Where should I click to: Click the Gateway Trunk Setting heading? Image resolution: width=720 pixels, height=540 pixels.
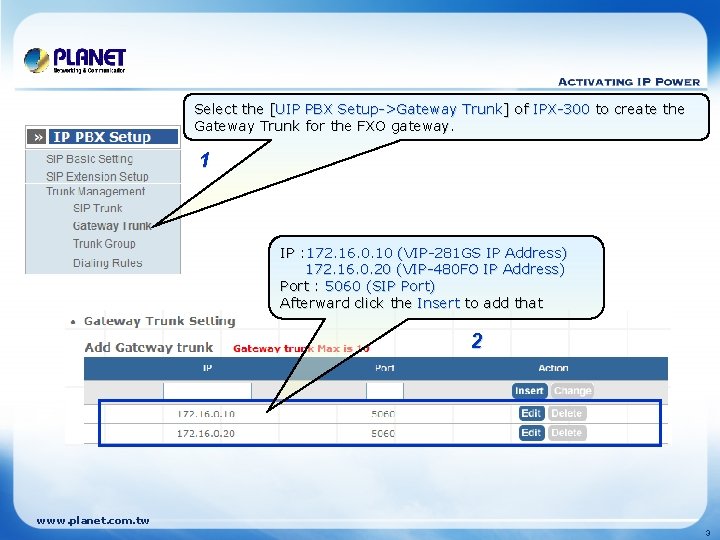coord(159,321)
